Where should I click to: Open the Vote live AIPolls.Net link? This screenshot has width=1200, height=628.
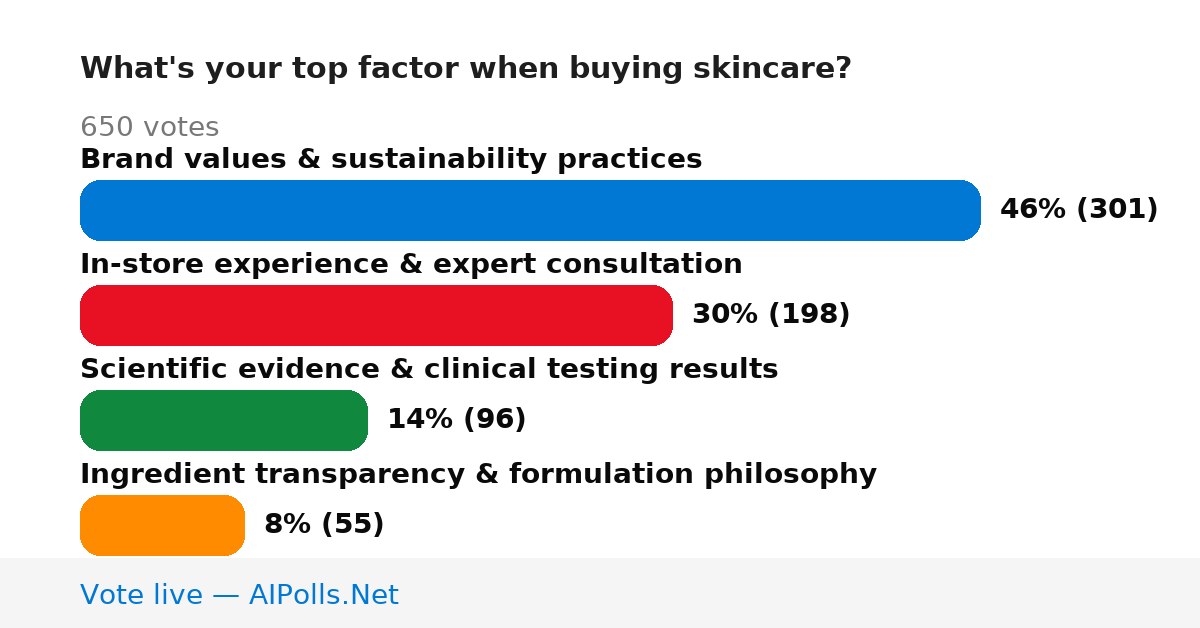(x=239, y=595)
